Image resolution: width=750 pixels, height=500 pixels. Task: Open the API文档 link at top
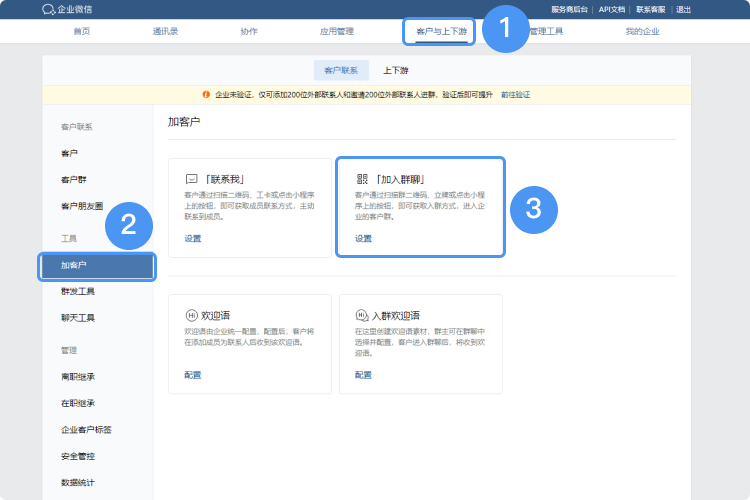[612, 9]
